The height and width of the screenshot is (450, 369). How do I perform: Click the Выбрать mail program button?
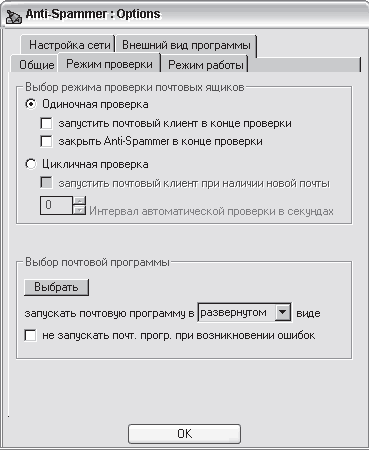pos(56,287)
